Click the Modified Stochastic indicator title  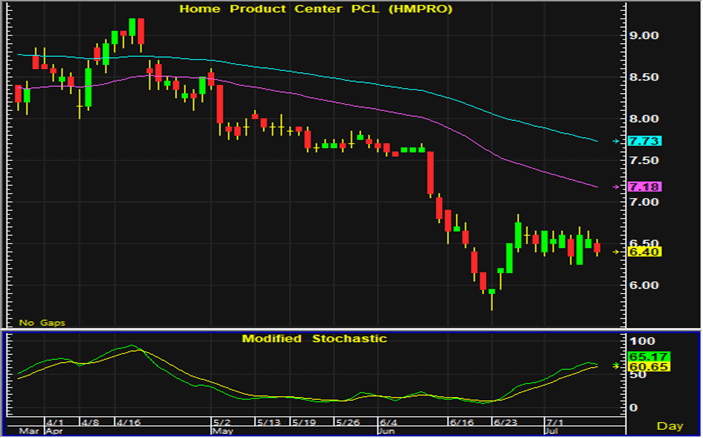click(x=314, y=339)
